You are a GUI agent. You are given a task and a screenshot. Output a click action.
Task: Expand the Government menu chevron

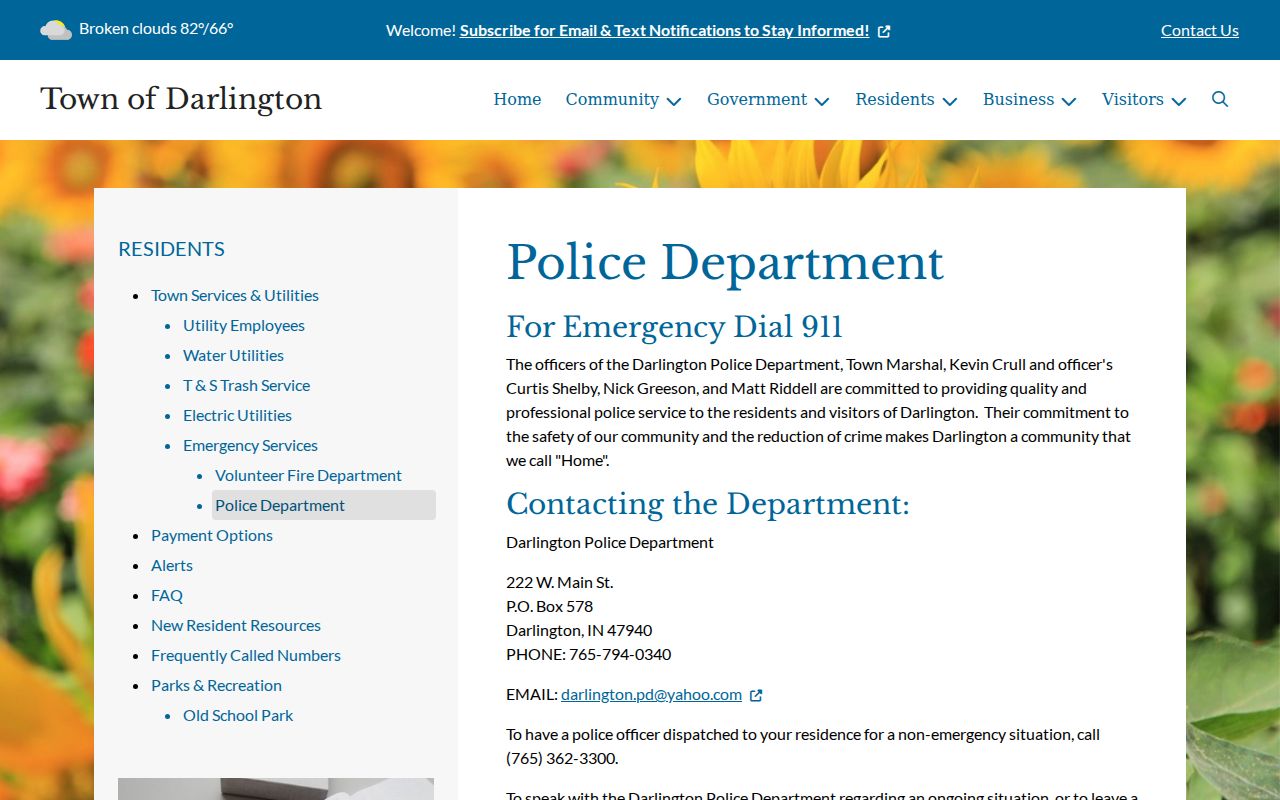822,101
